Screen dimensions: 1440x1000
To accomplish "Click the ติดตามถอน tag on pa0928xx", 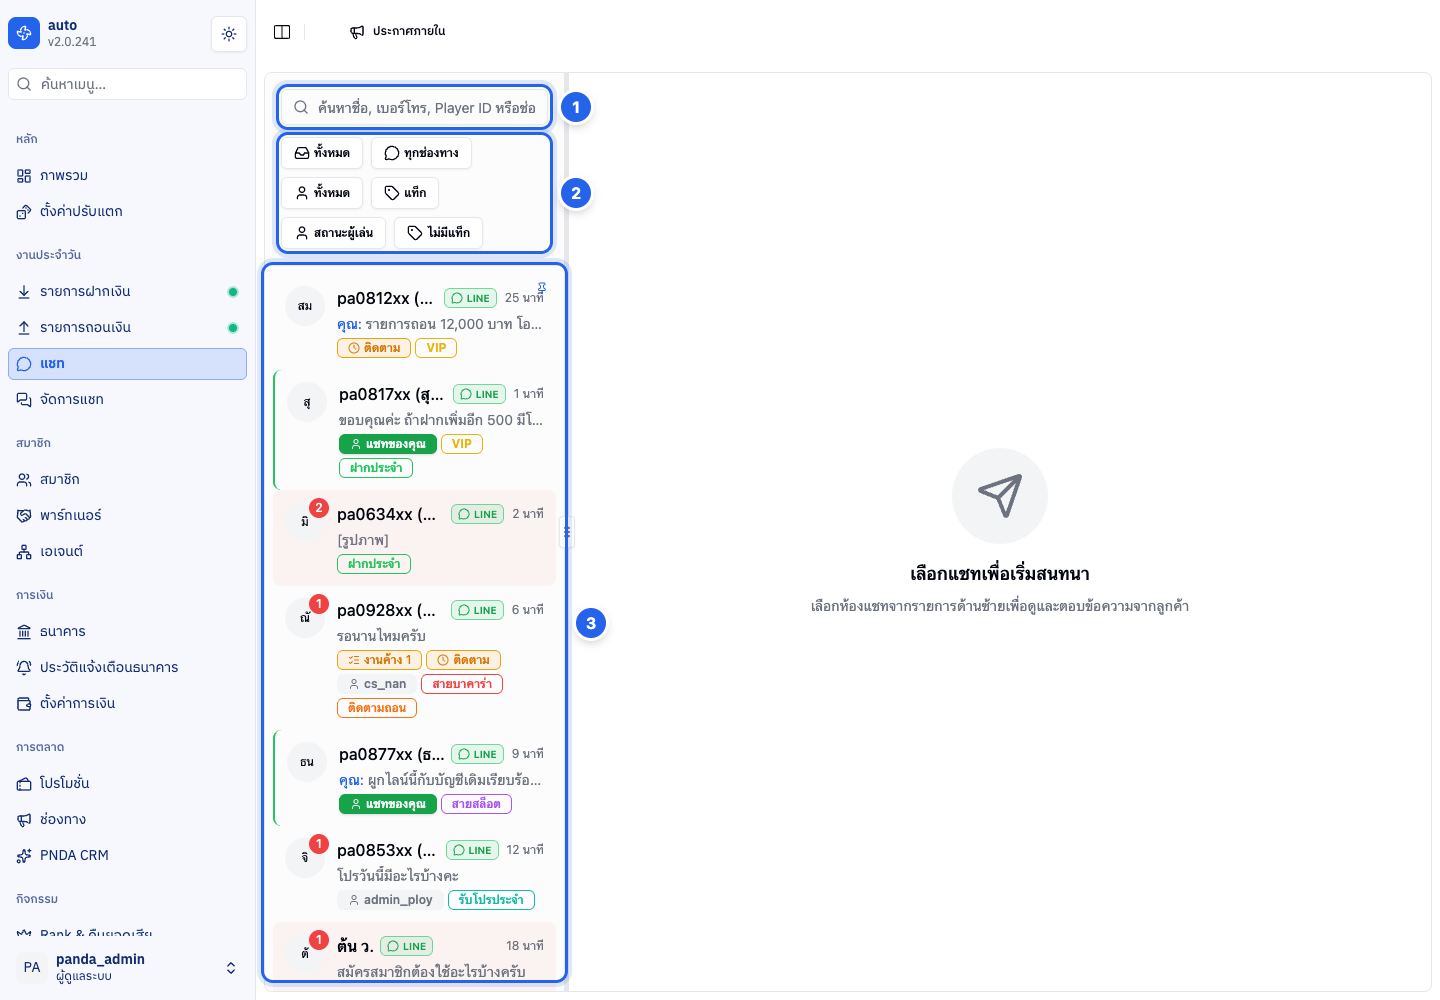I will click(x=377, y=708).
